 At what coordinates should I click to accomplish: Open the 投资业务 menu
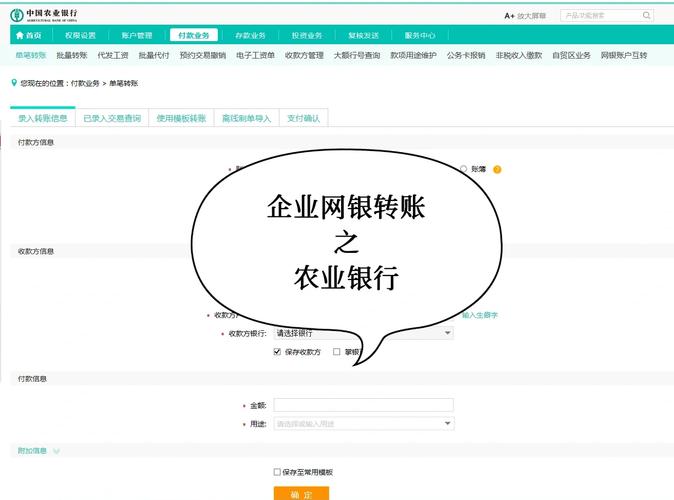[x=306, y=35]
